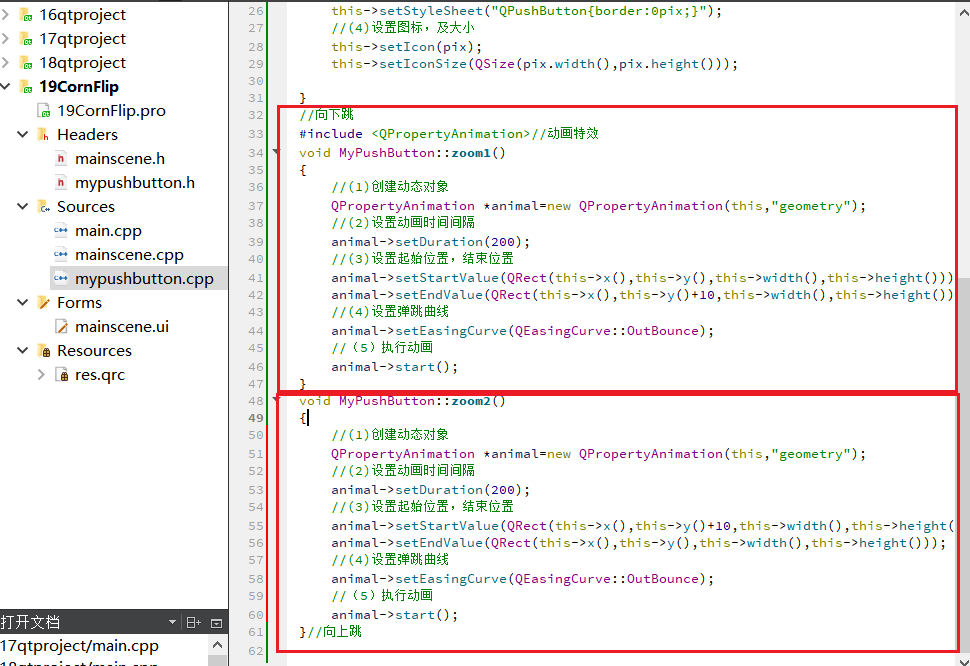
Task: Select the 17qtproject label
Action: (x=82, y=38)
